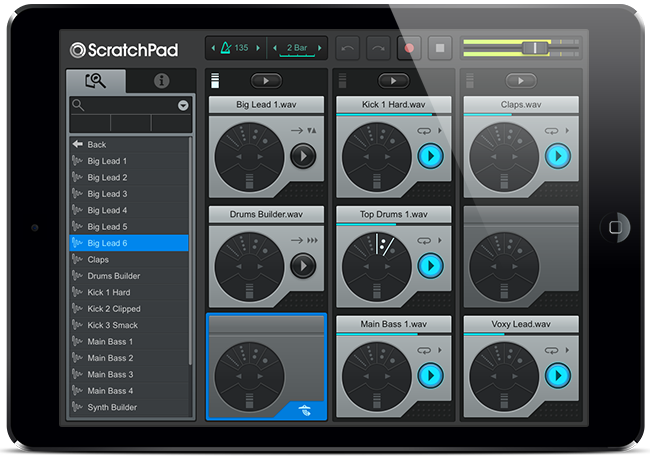Viewport: 650px width, 460px height.
Task: Change Voxy Lead.wav loop mode icon
Action: click(x=551, y=350)
